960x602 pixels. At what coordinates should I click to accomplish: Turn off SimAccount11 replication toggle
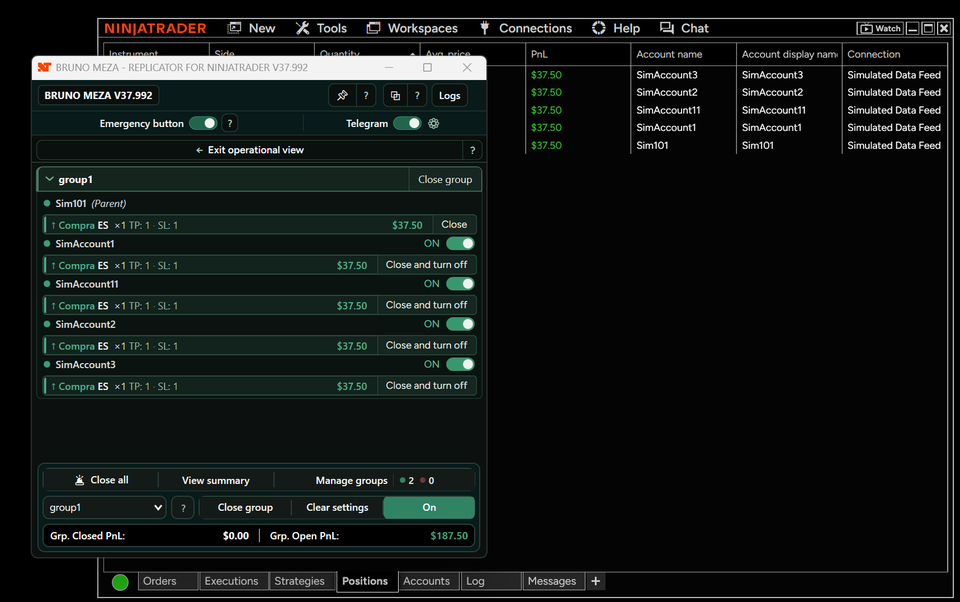tap(460, 284)
